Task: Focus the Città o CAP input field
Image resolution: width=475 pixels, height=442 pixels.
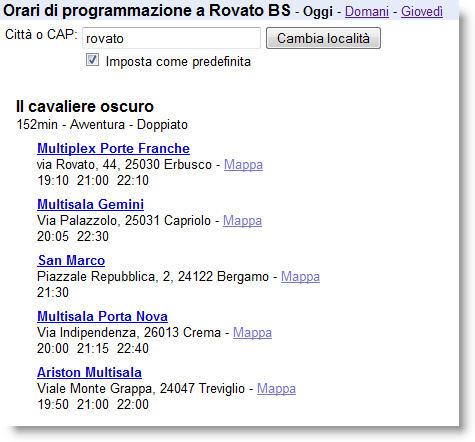Action: (171, 38)
